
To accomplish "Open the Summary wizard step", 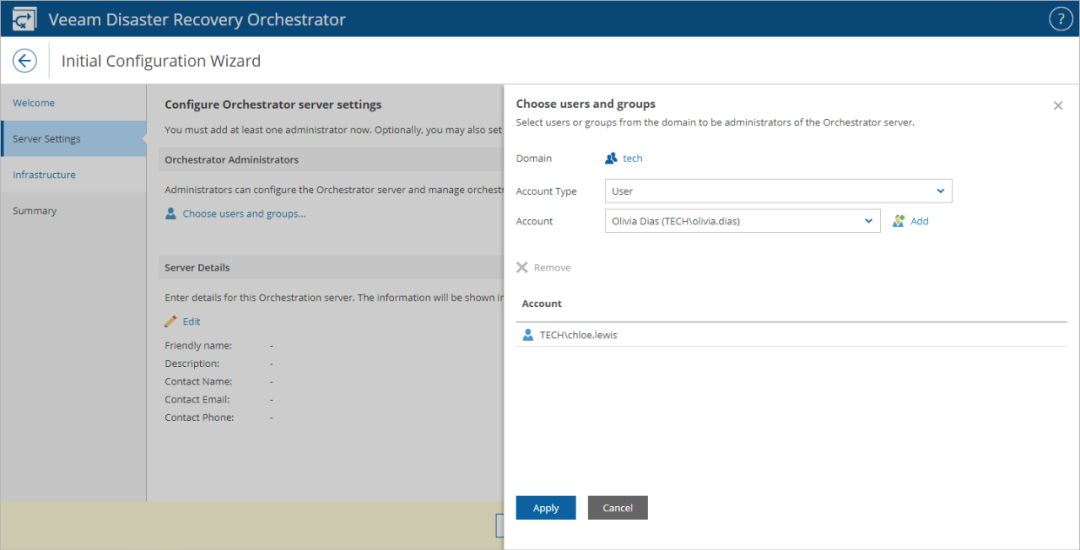I will click(34, 211).
